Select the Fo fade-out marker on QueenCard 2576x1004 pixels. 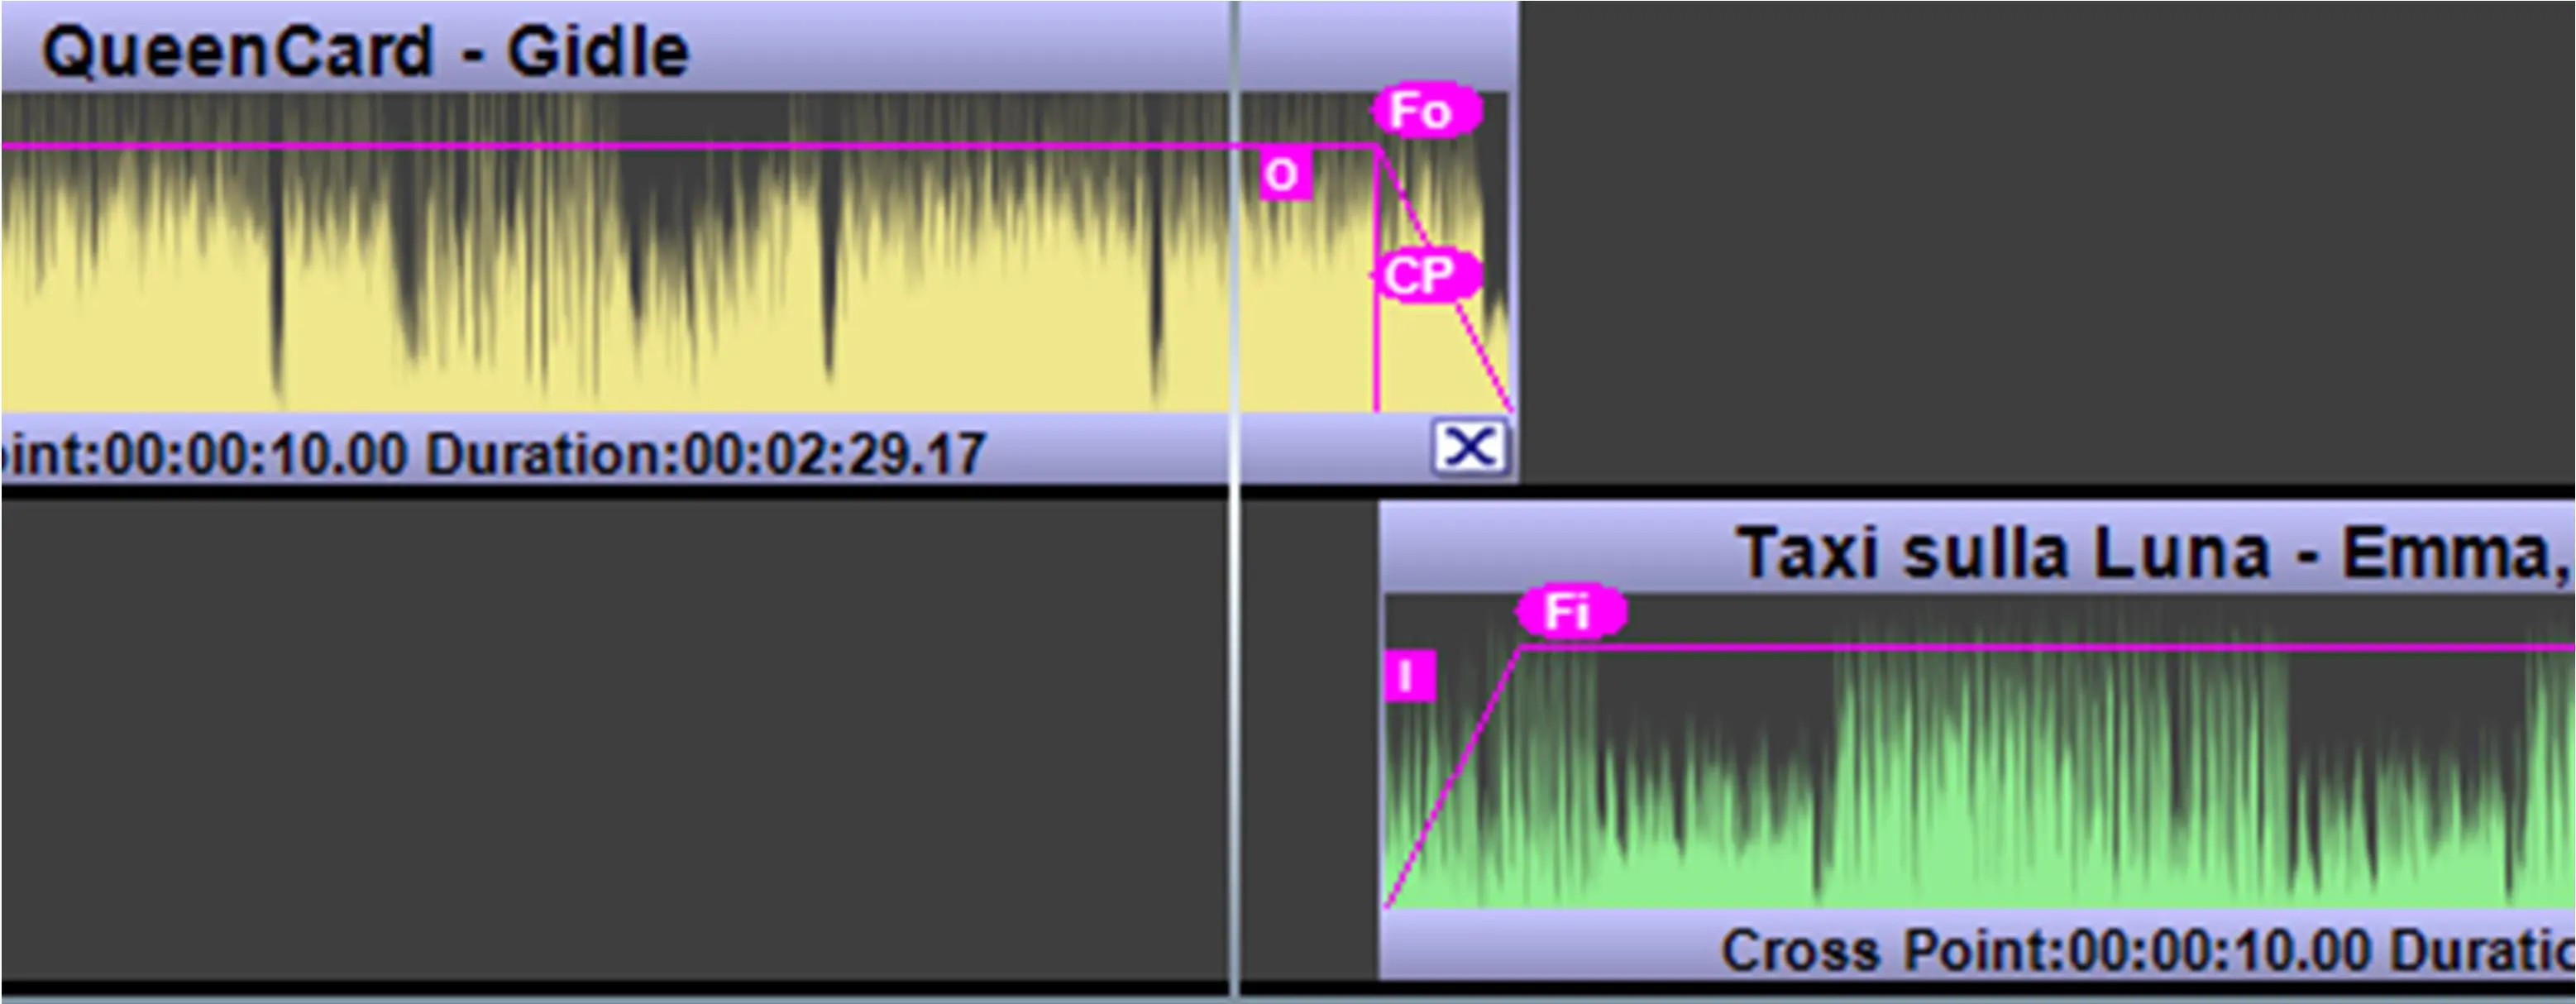coord(1427,110)
